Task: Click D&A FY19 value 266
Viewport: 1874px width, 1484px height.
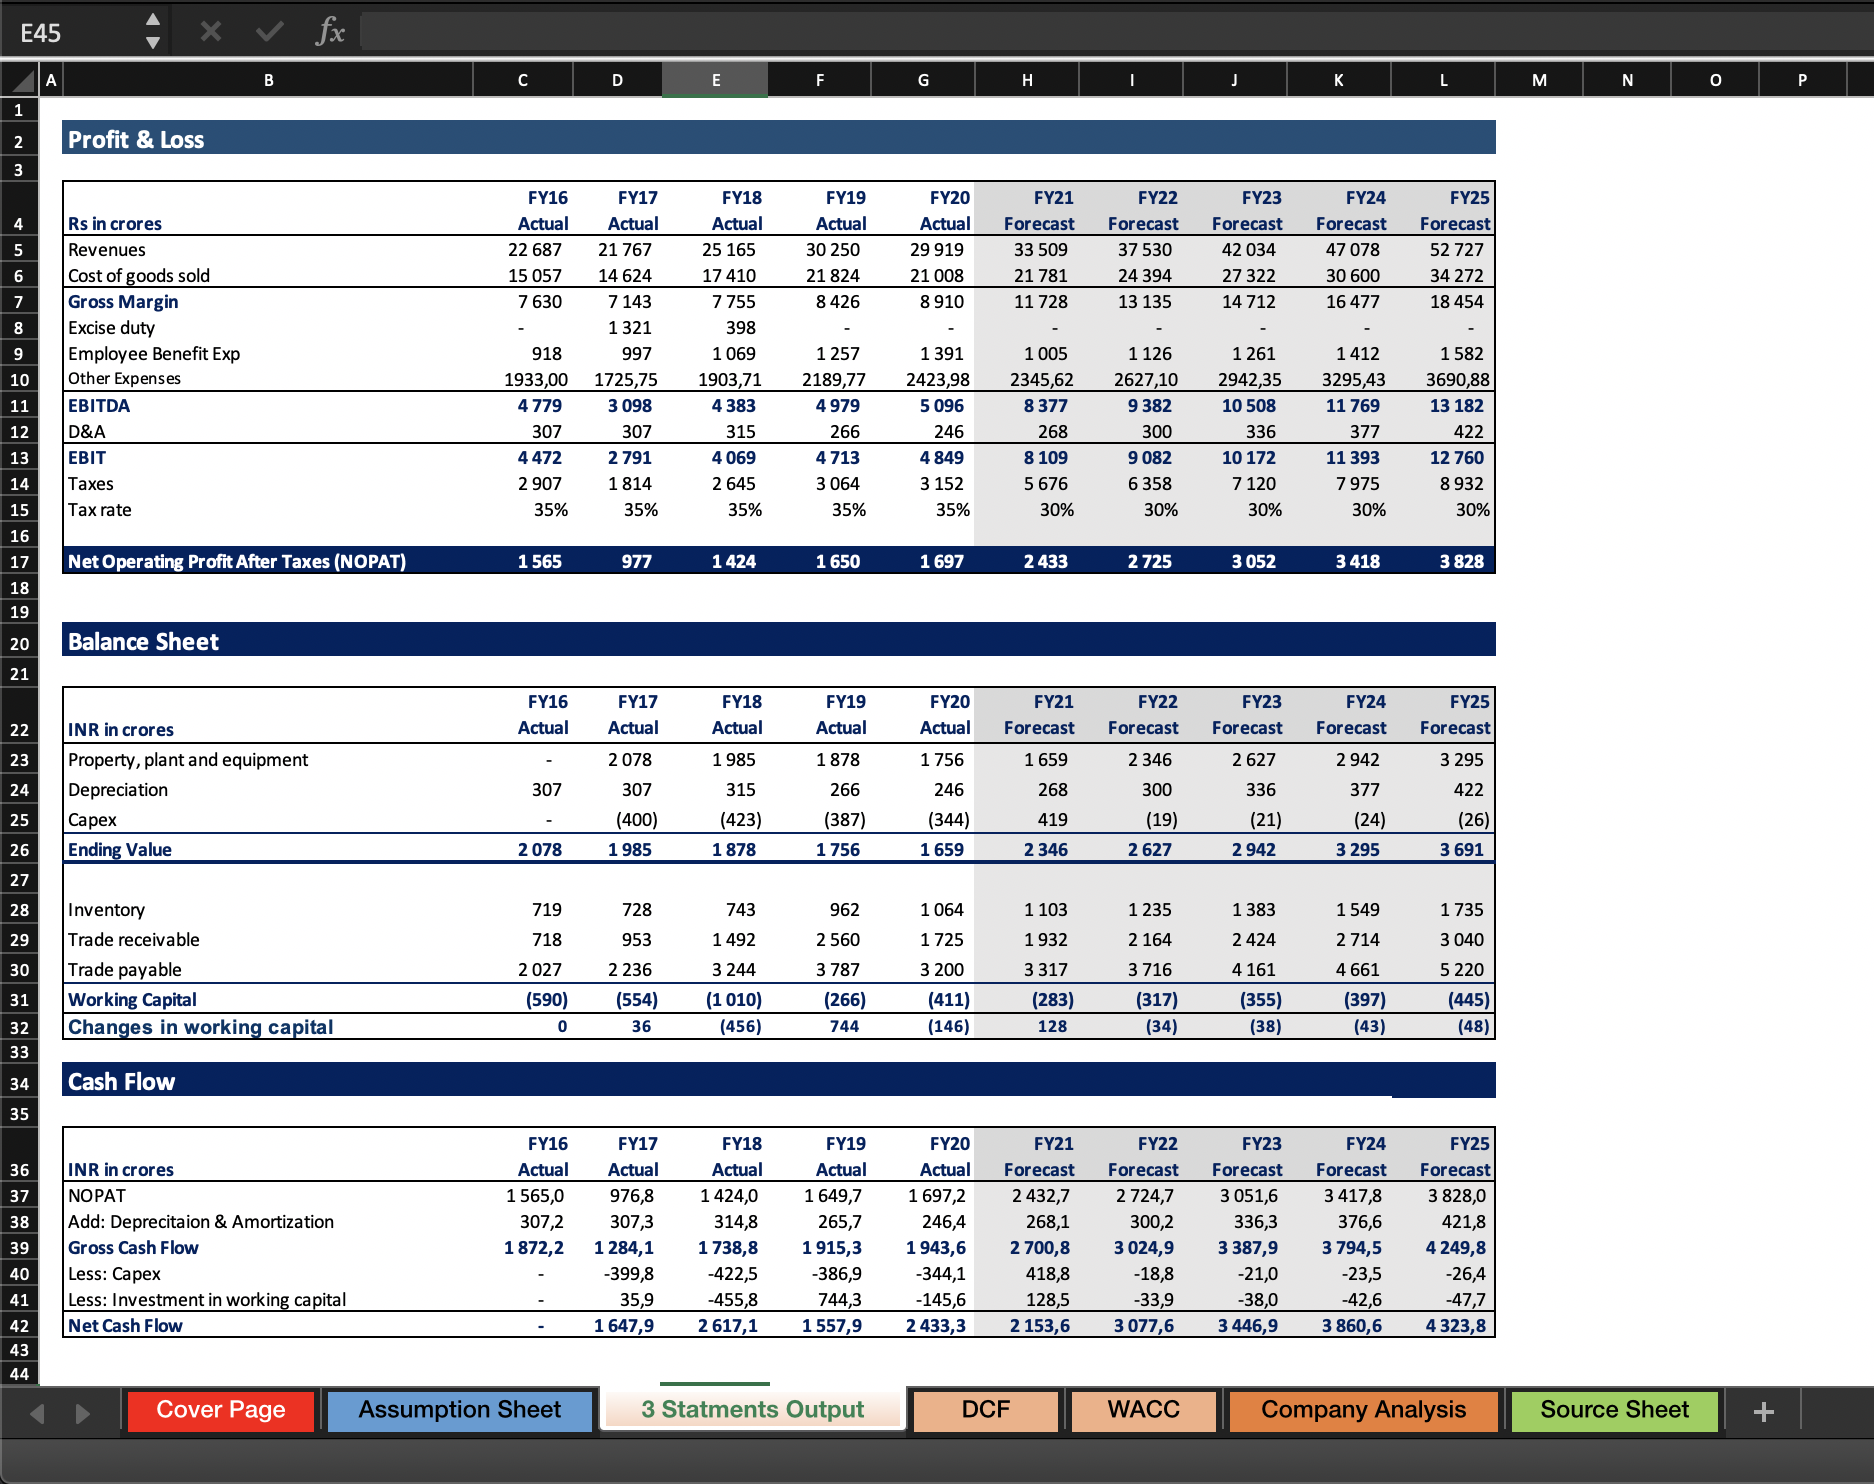Action: tap(845, 432)
